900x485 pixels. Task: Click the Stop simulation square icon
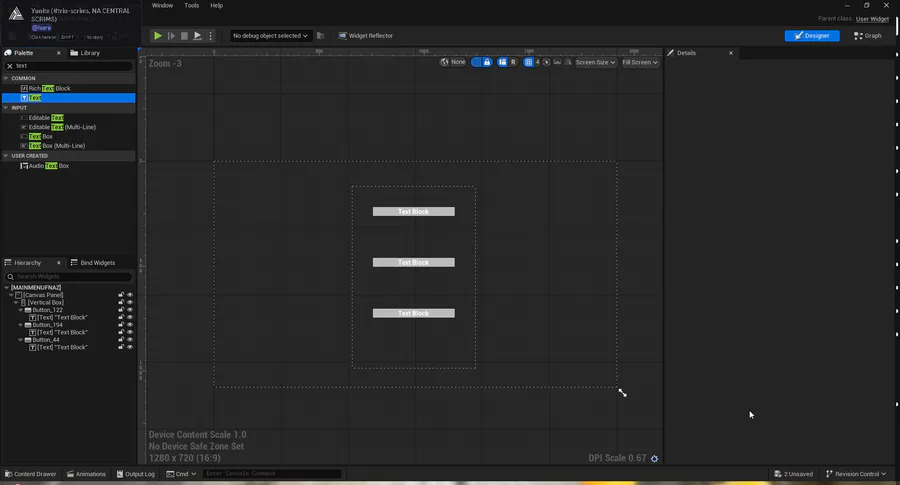[184, 36]
